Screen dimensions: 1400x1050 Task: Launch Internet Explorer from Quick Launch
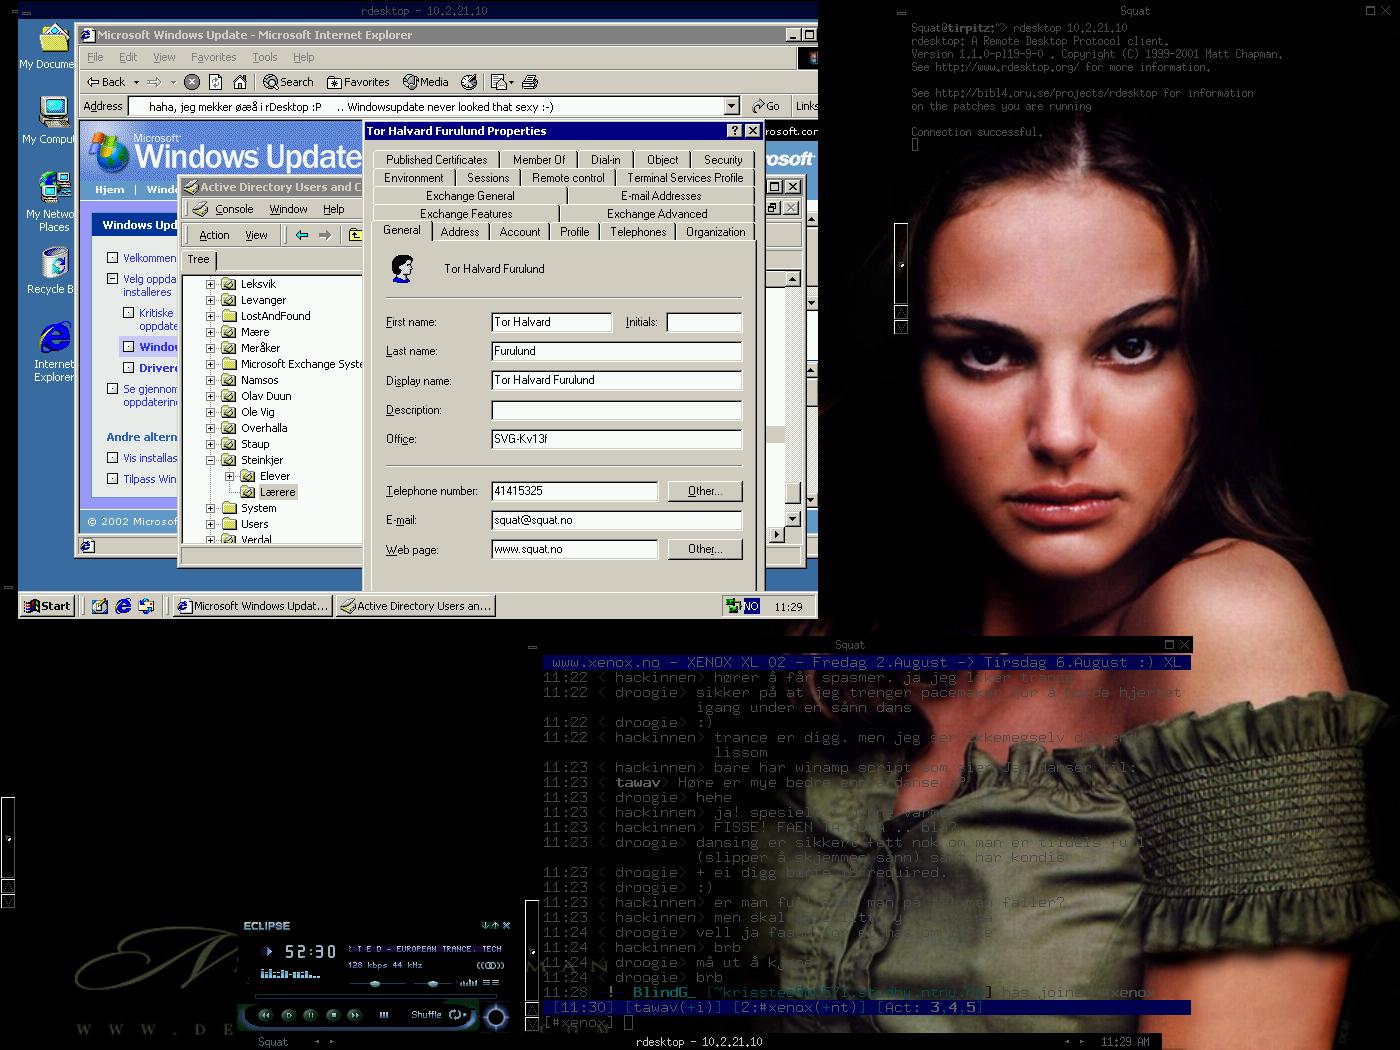click(123, 606)
